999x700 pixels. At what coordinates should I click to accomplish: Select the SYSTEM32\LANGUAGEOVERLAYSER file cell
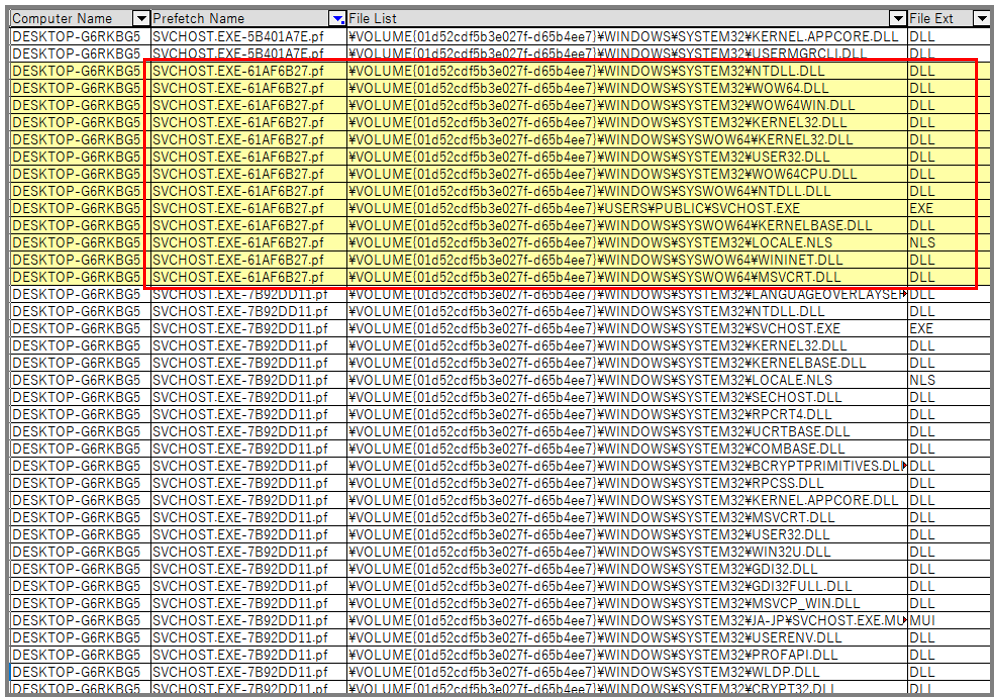(627, 294)
